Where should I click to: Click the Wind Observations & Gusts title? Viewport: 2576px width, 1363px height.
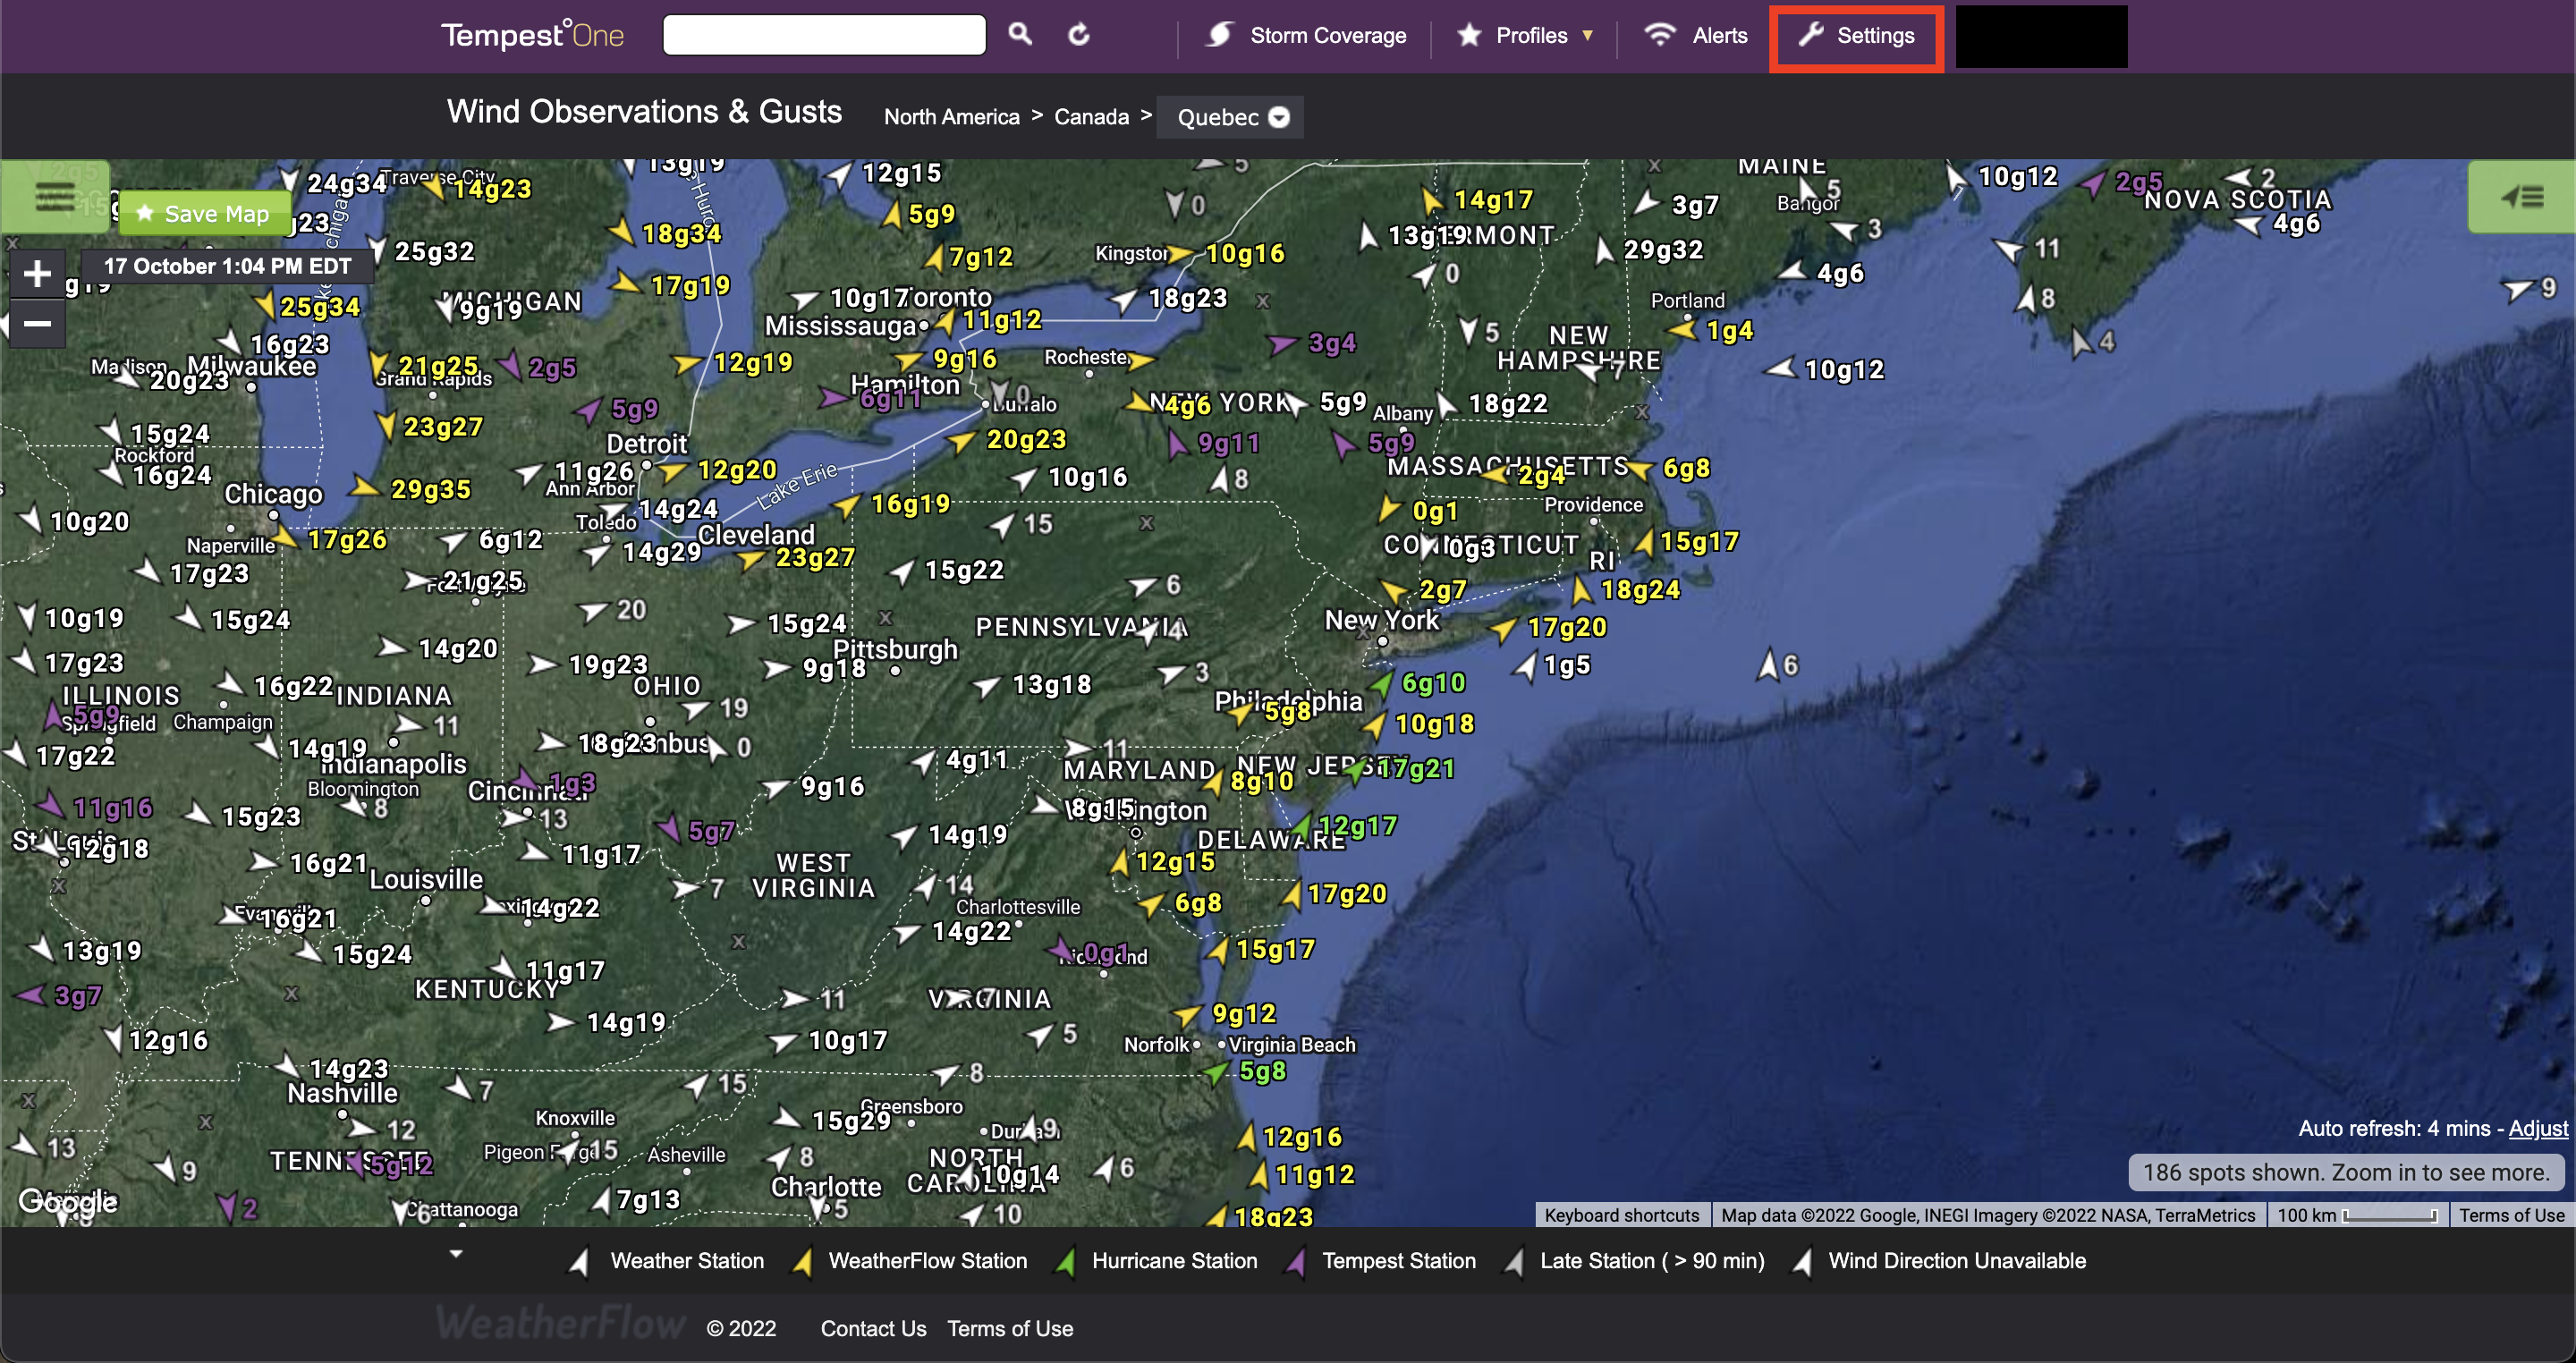tap(644, 111)
